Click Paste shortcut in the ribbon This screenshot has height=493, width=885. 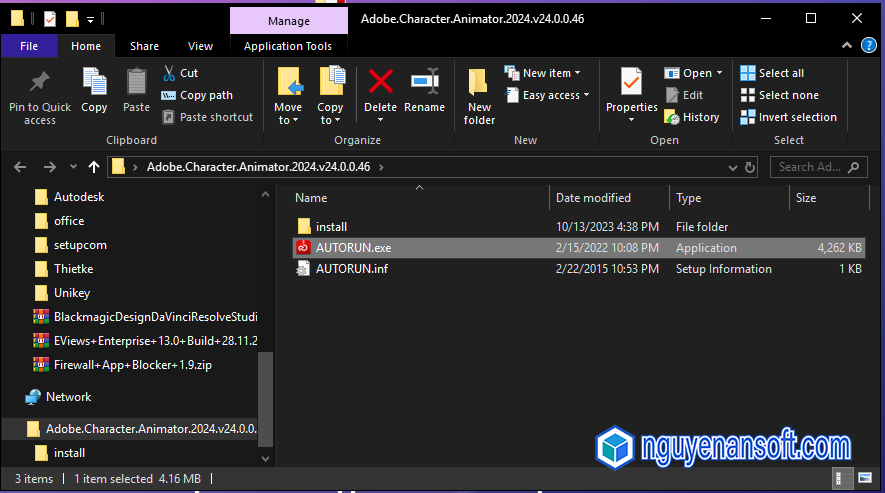(x=208, y=117)
